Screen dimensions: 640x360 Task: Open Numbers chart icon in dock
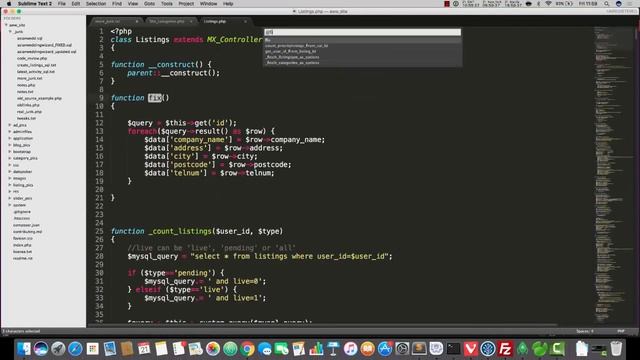(x=316, y=349)
